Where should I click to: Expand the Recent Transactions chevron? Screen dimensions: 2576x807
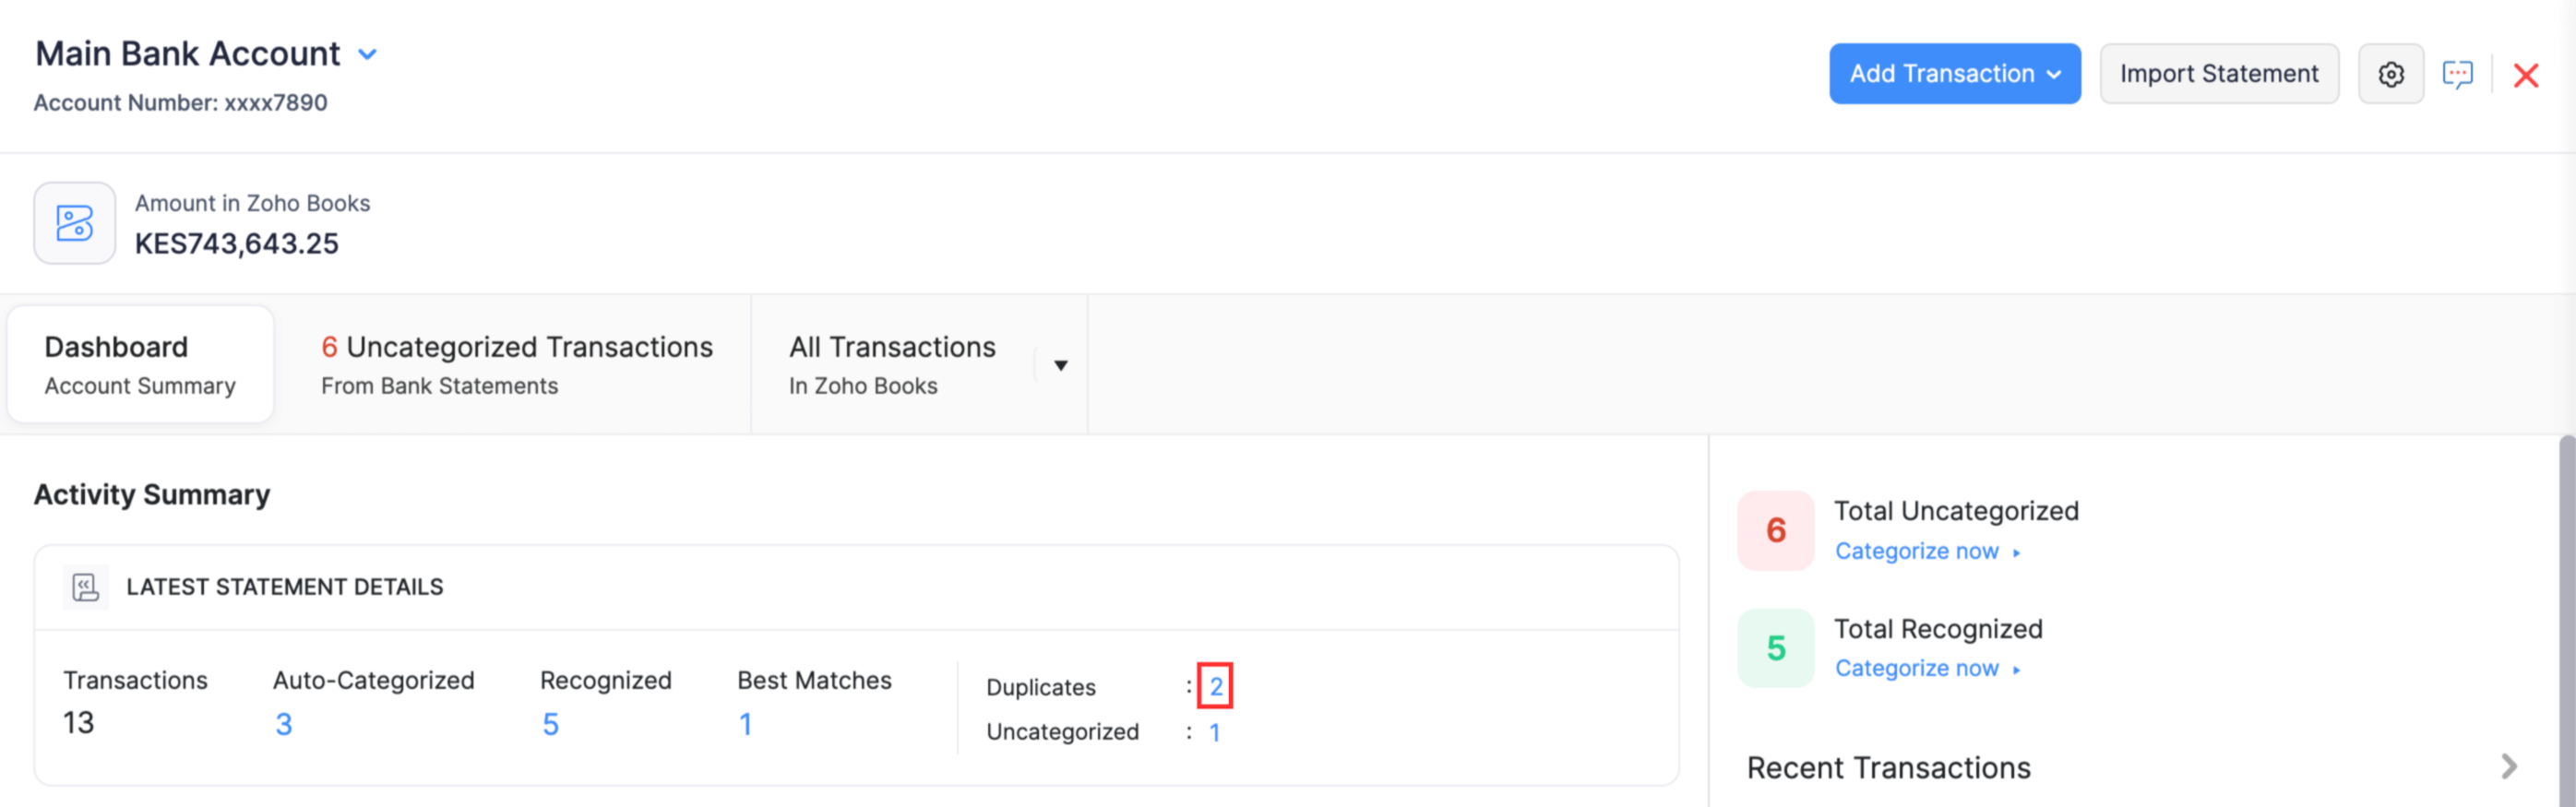pos(2508,767)
